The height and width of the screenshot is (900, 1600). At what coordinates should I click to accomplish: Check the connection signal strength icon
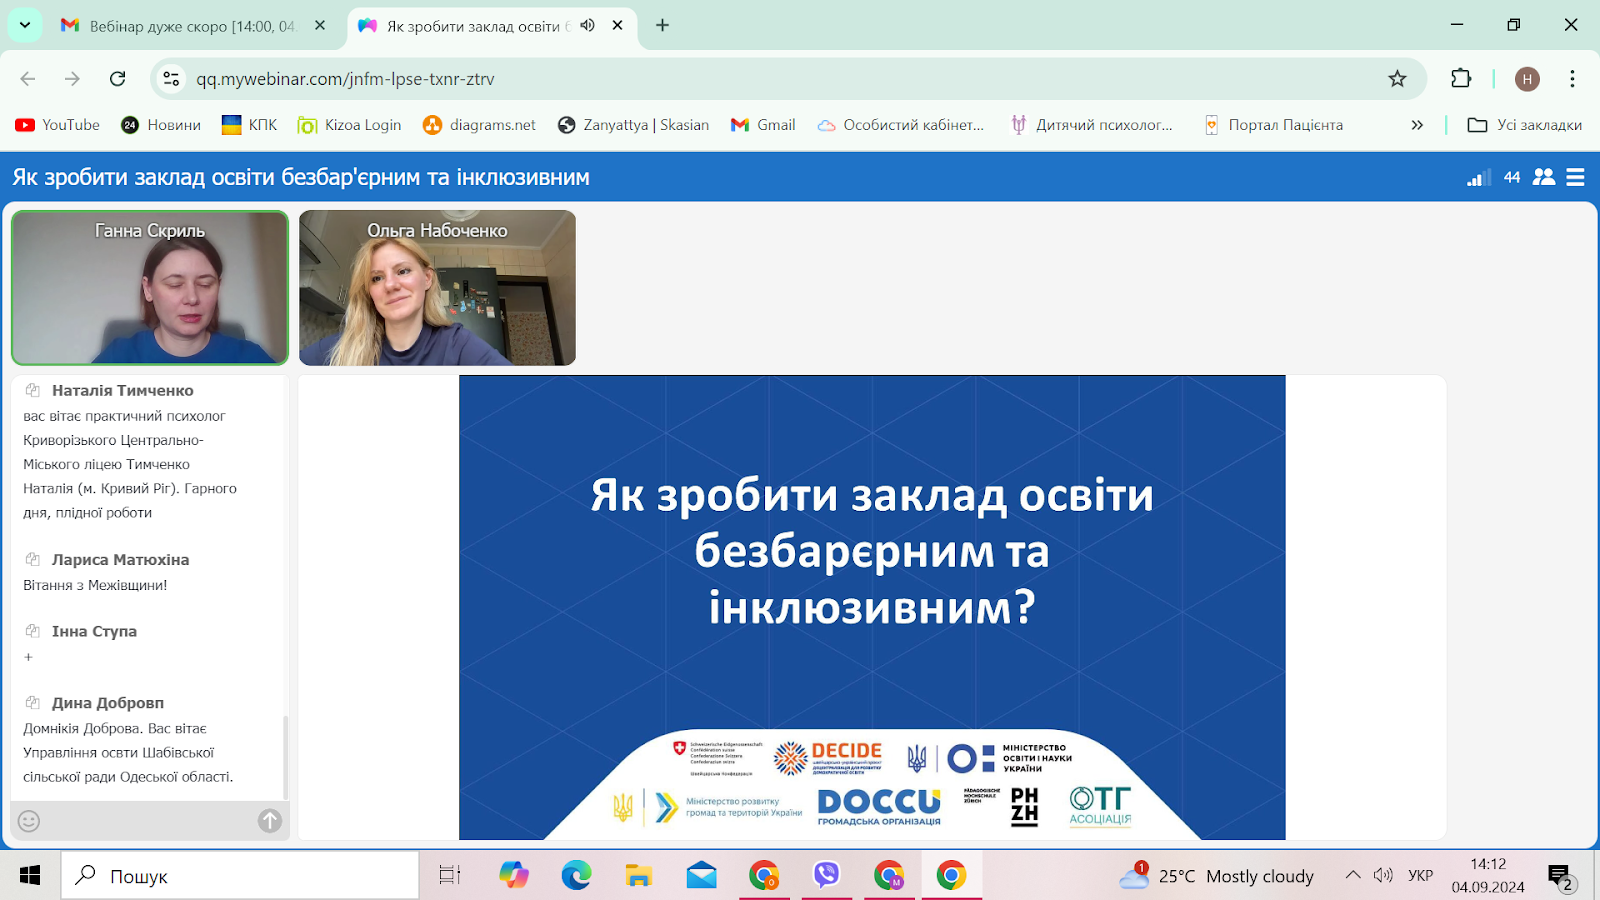(1479, 177)
